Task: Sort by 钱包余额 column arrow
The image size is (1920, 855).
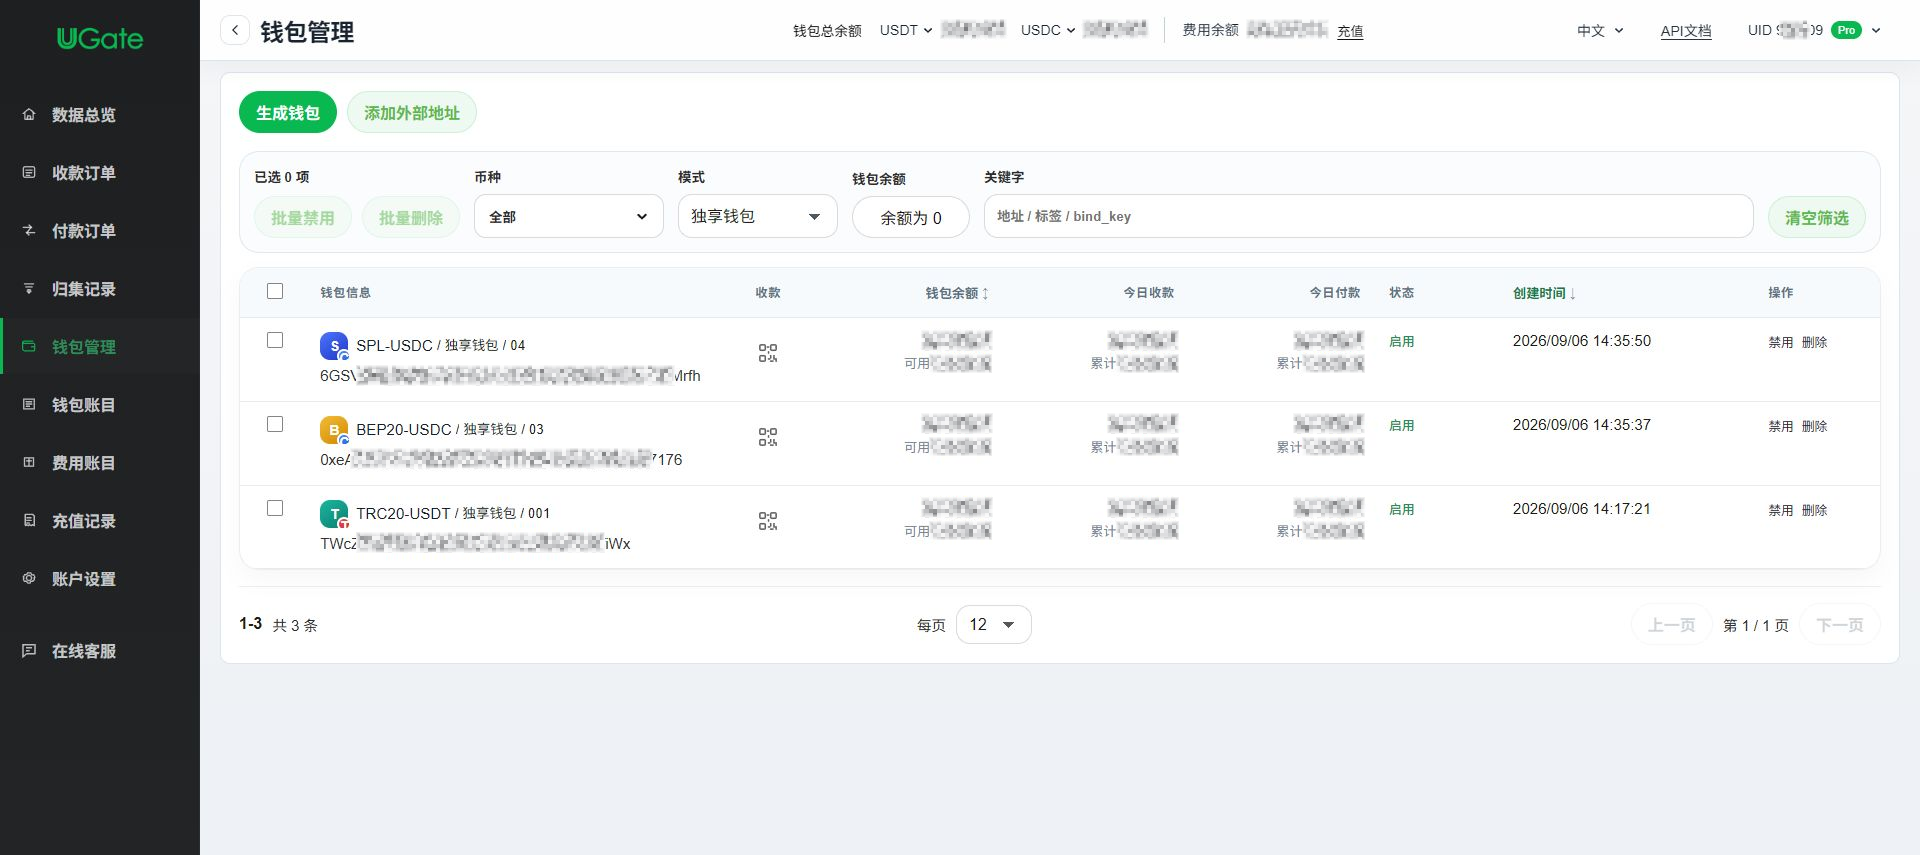Action: [x=985, y=293]
